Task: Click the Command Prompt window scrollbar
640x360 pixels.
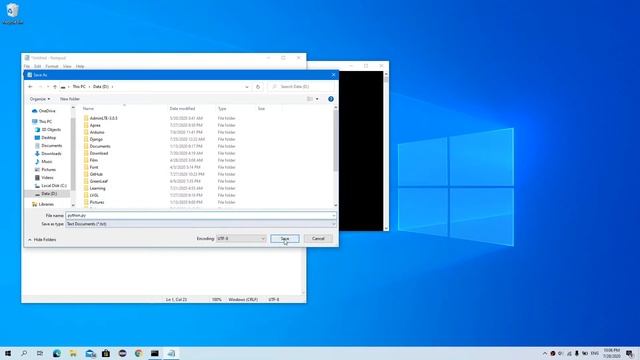Action: pos(386,151)
